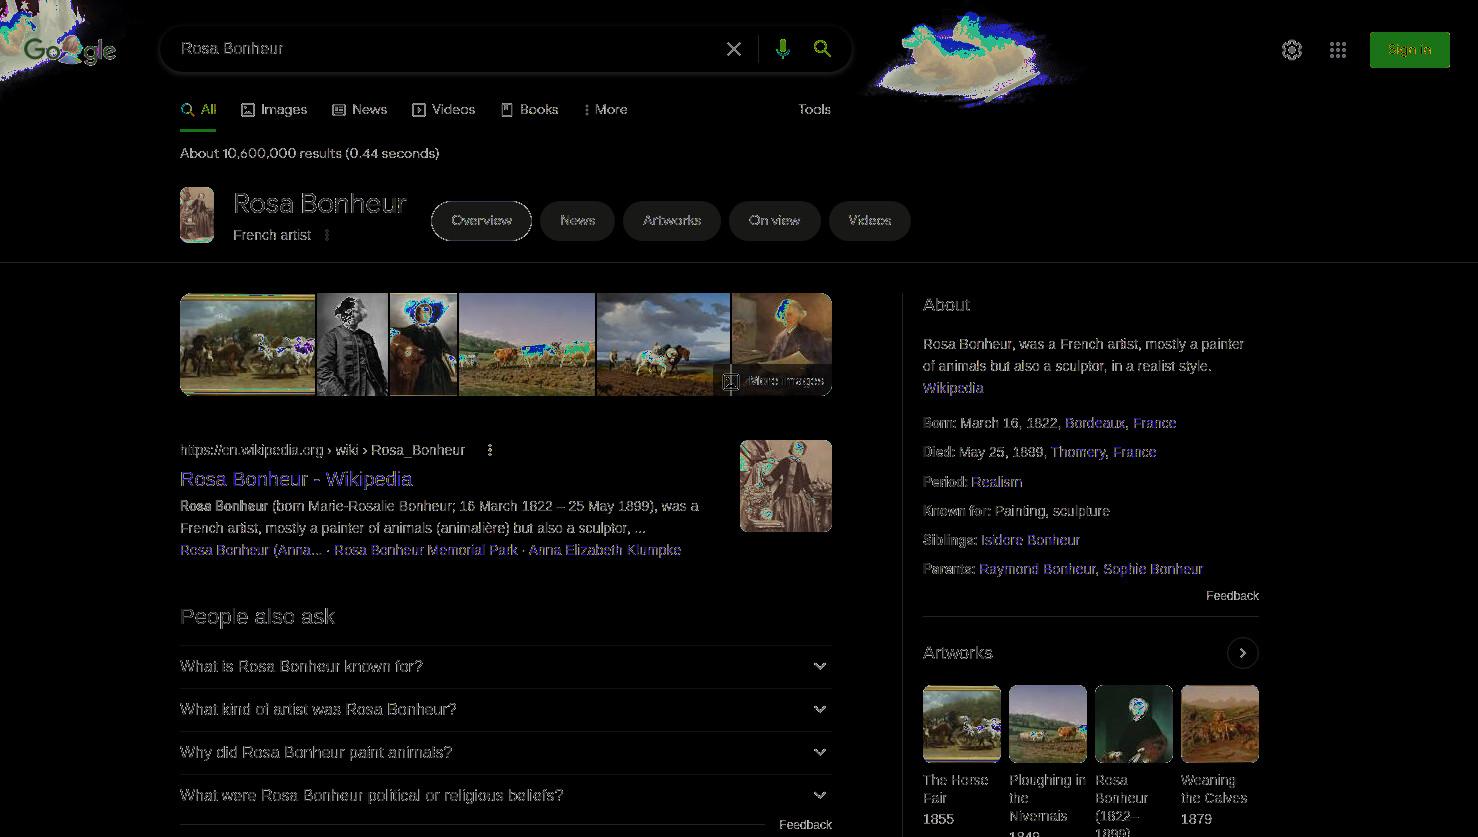Viewport: 1478px width, 837px height.
Task: Select the Artworks chip
Action: tap(672, 221)
